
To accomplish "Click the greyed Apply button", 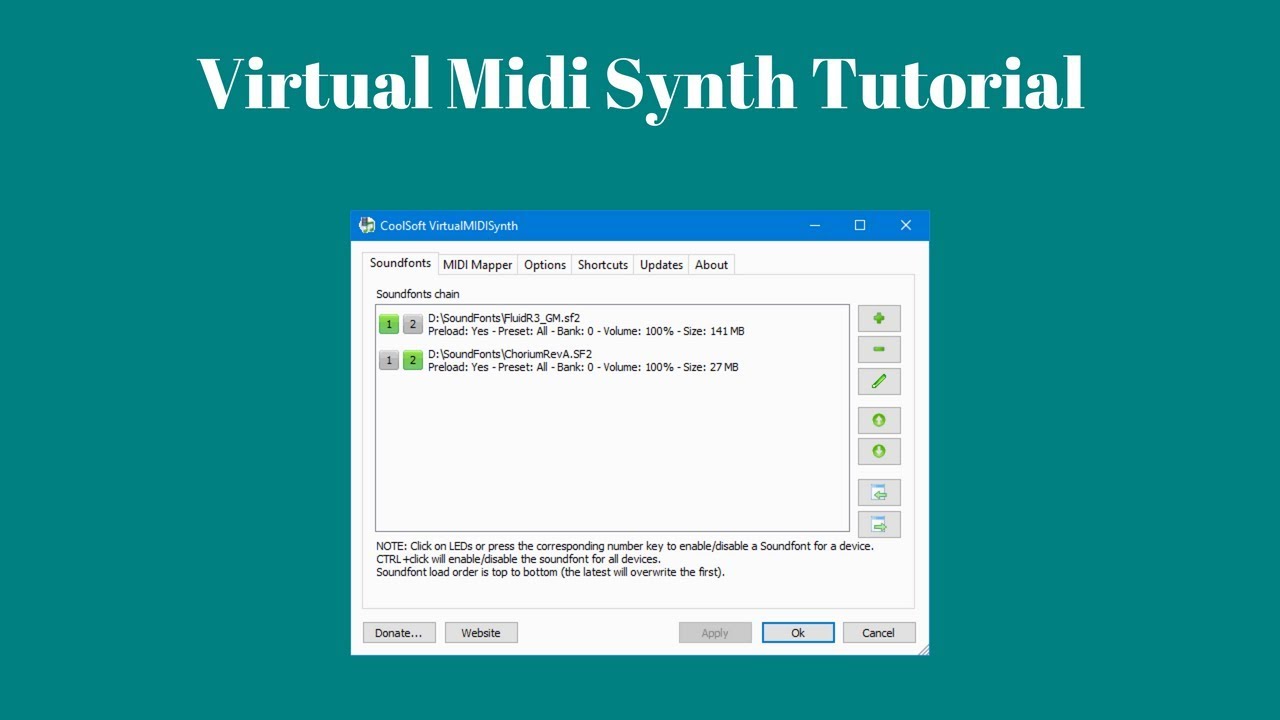I will point(715,633).
